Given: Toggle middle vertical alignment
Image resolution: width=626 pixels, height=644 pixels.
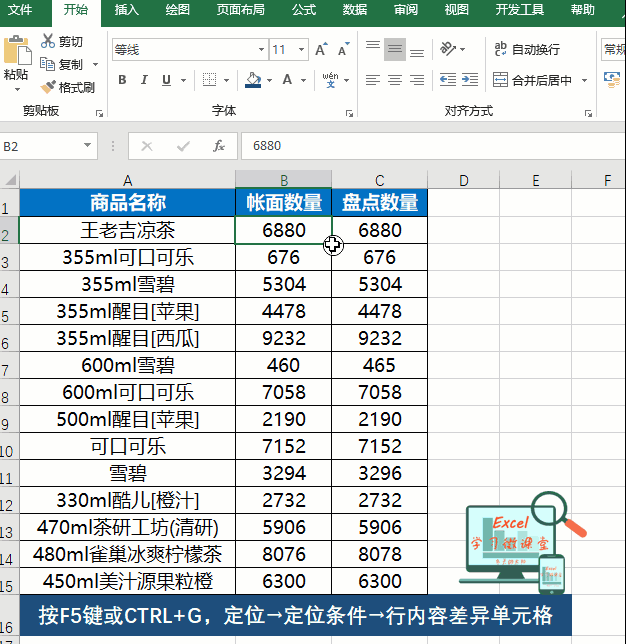Looking at the screenshot, I should 395,49.
